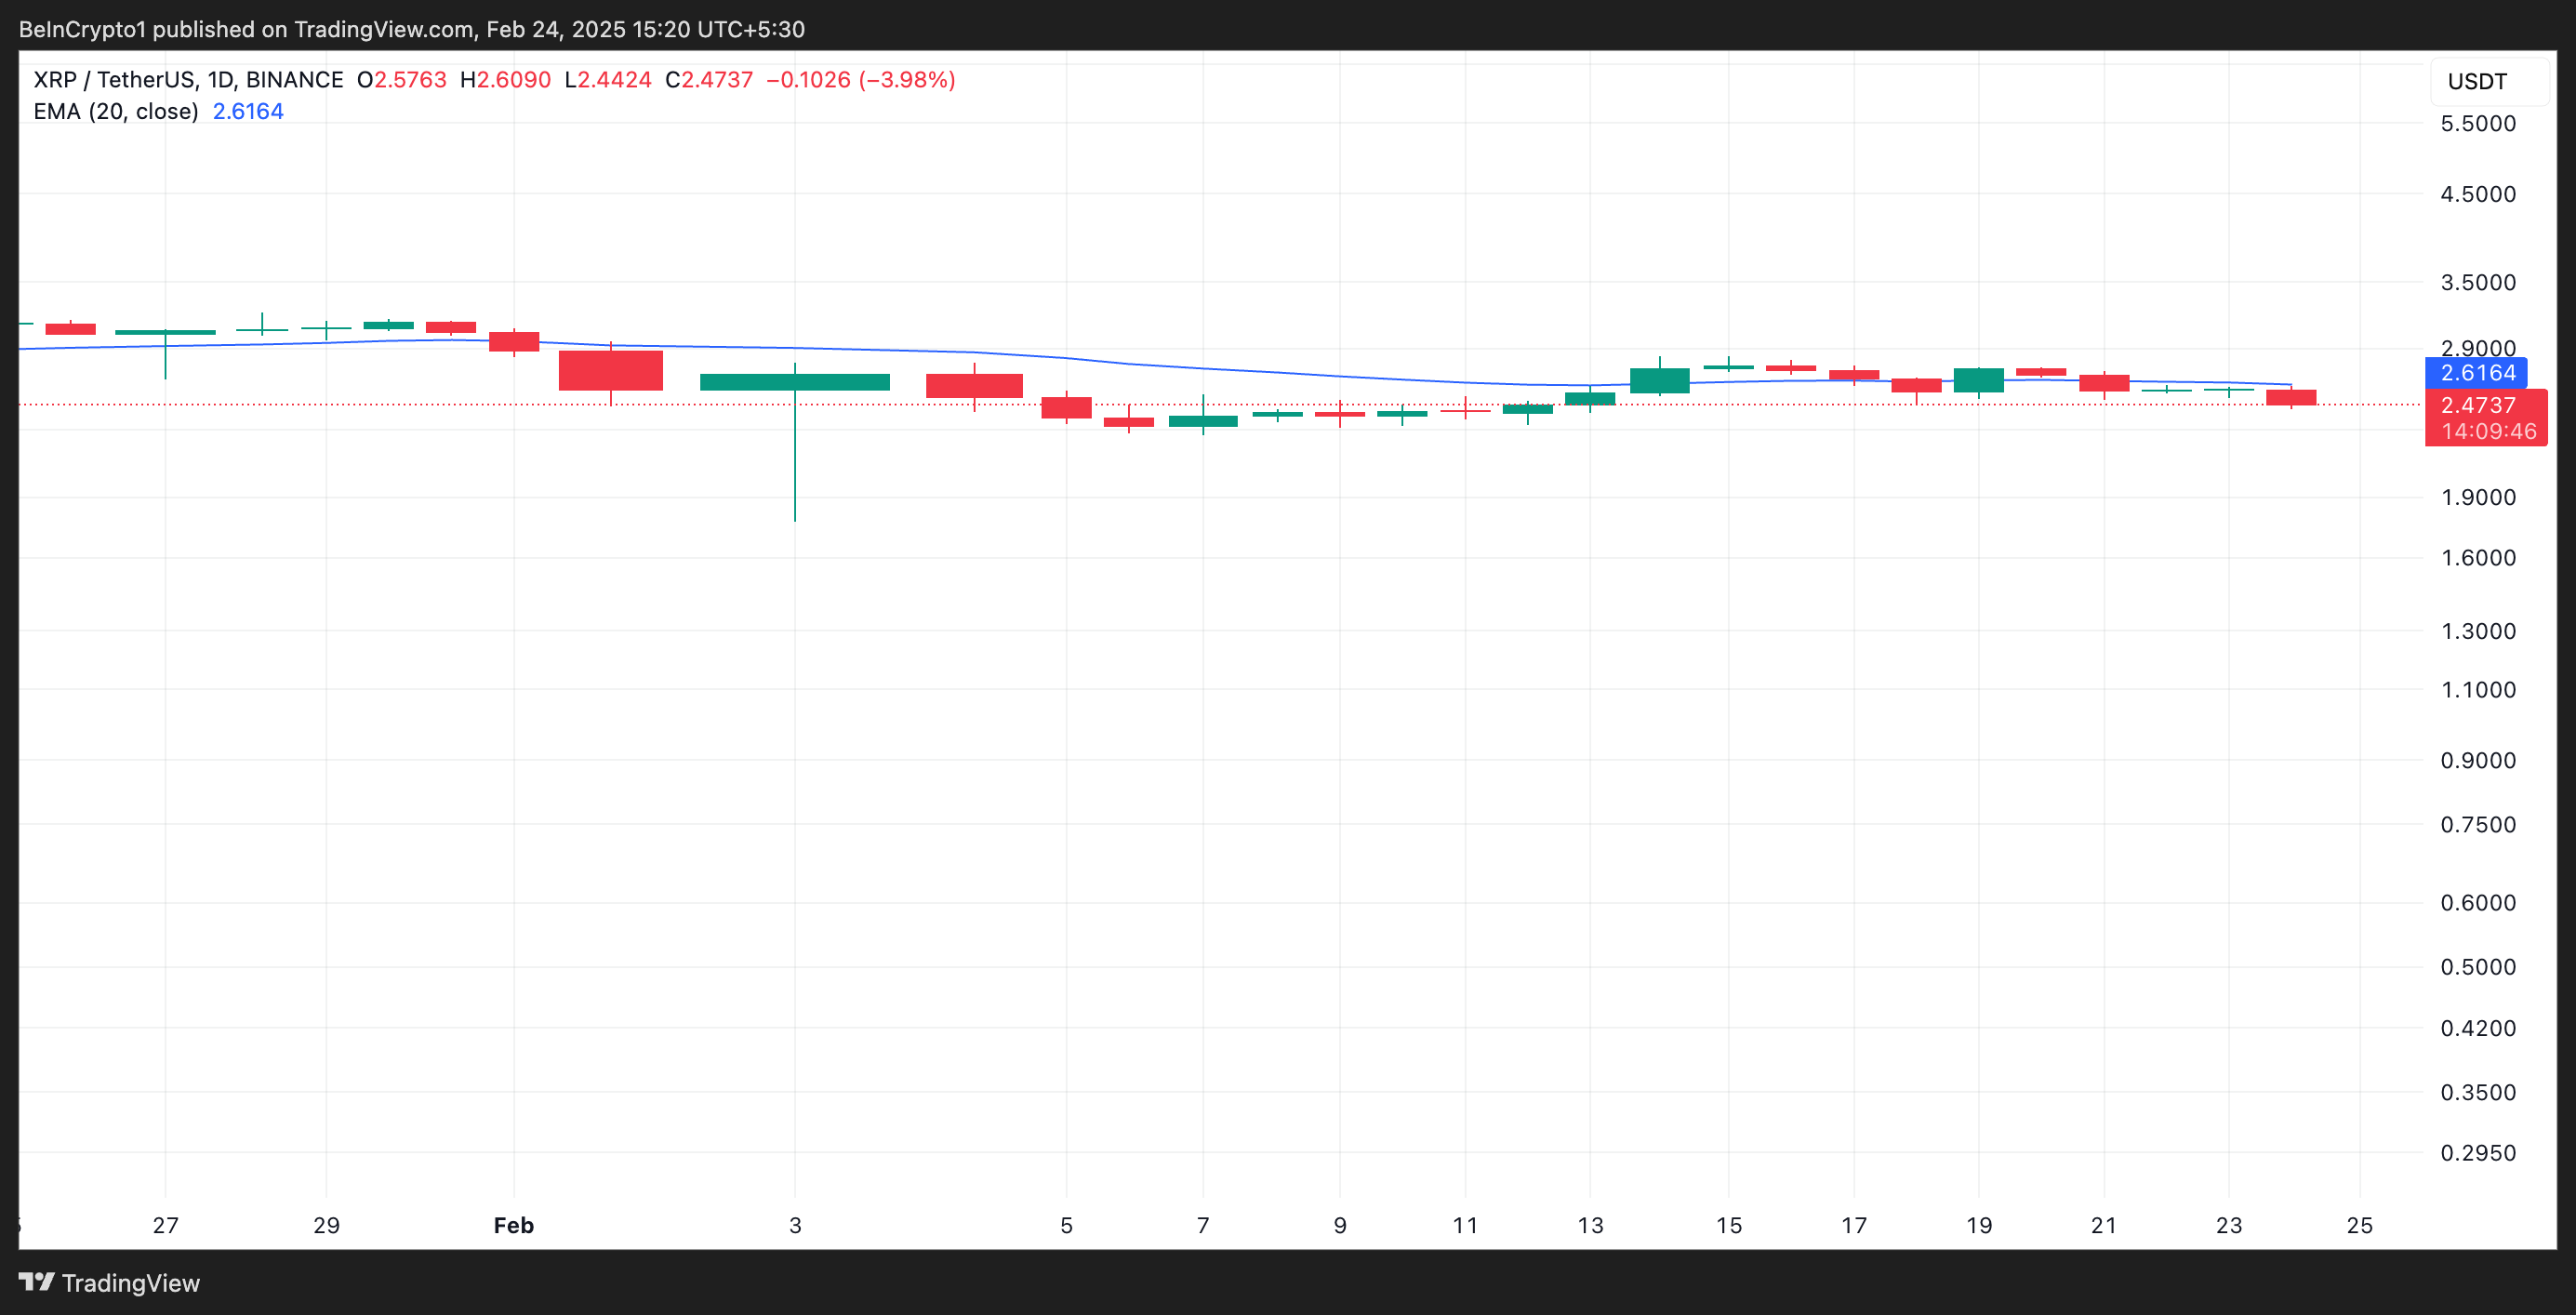Click the 1.9000 price scale label
The image size is (2576, 1315).
click(x=2477, y=497)
